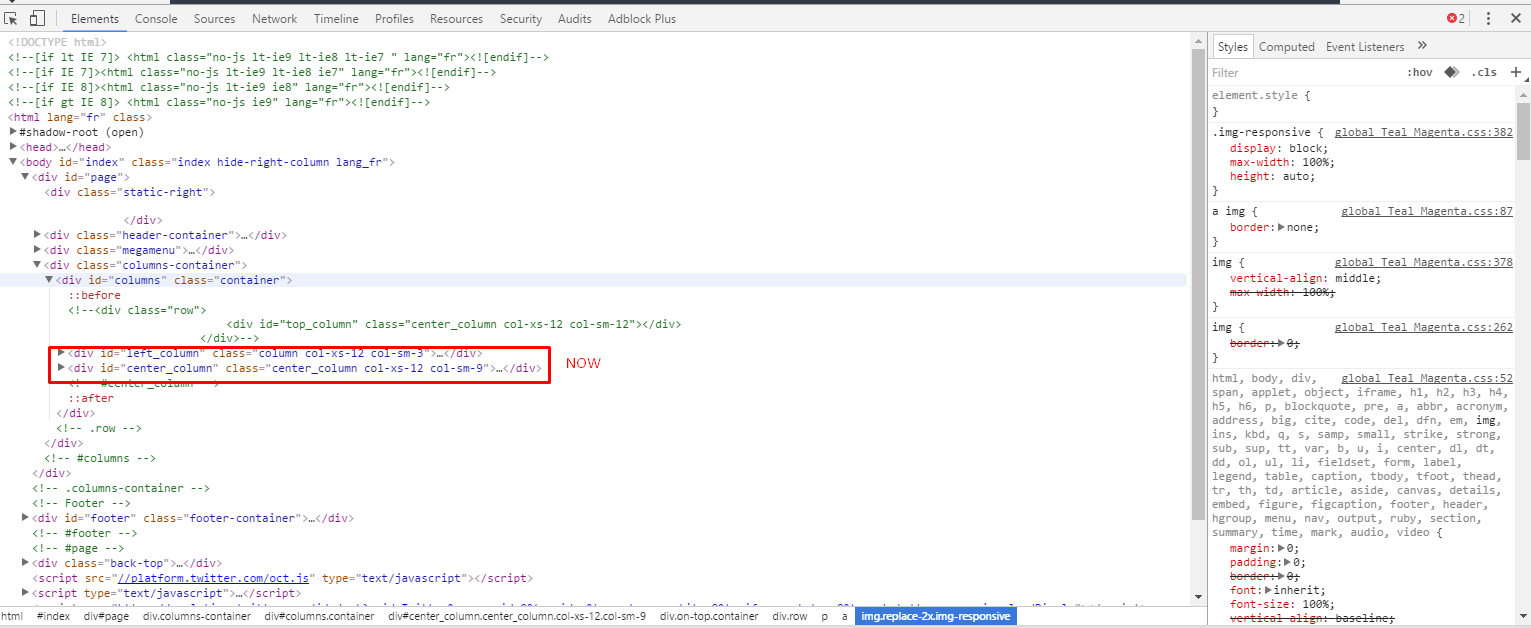Select the static-right div row

130,192
